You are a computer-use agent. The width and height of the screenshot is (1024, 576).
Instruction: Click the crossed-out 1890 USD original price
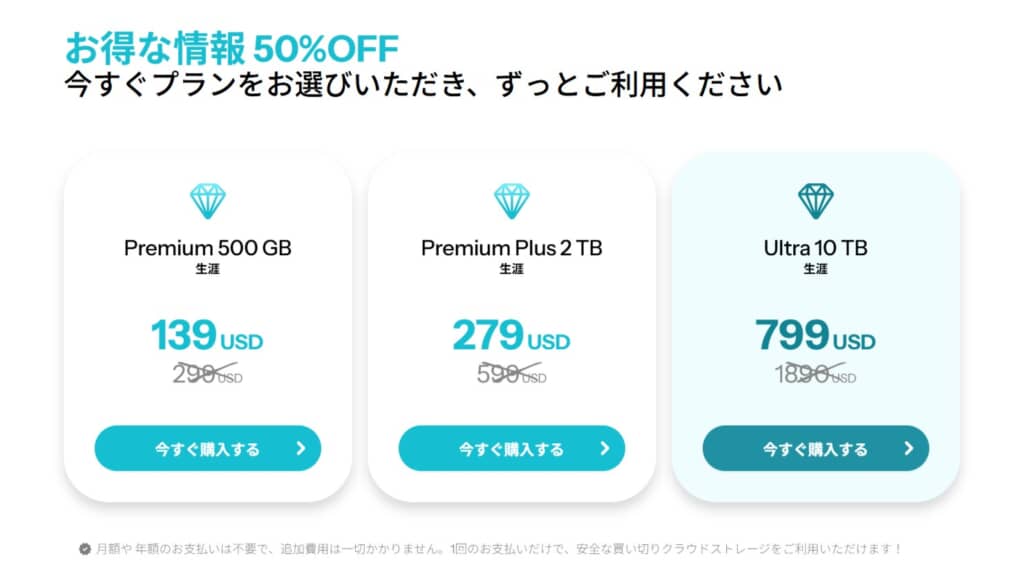pyautogui.click(x=816, y=374)
